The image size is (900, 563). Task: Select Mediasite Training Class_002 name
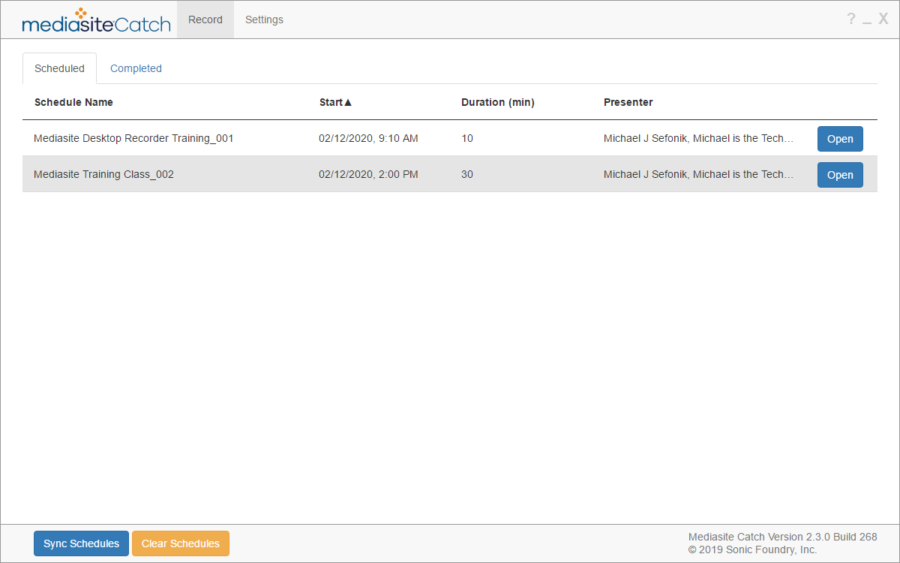(103, 174)
